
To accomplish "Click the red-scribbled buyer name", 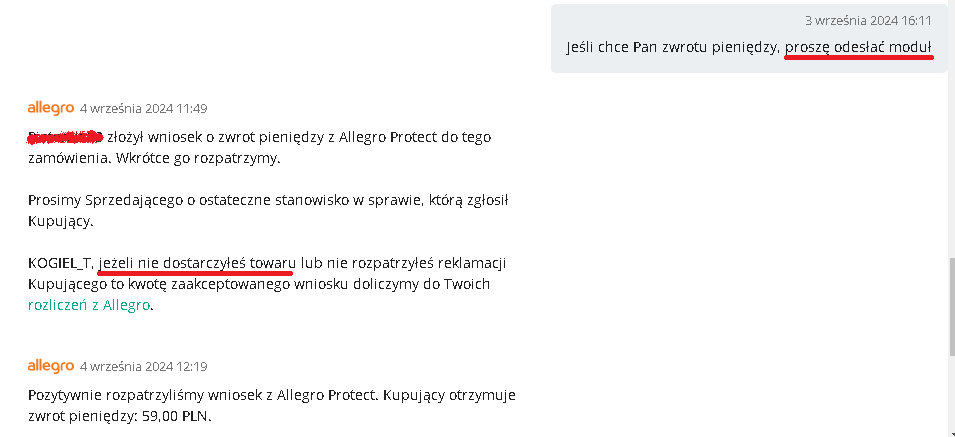I will 65,137.
